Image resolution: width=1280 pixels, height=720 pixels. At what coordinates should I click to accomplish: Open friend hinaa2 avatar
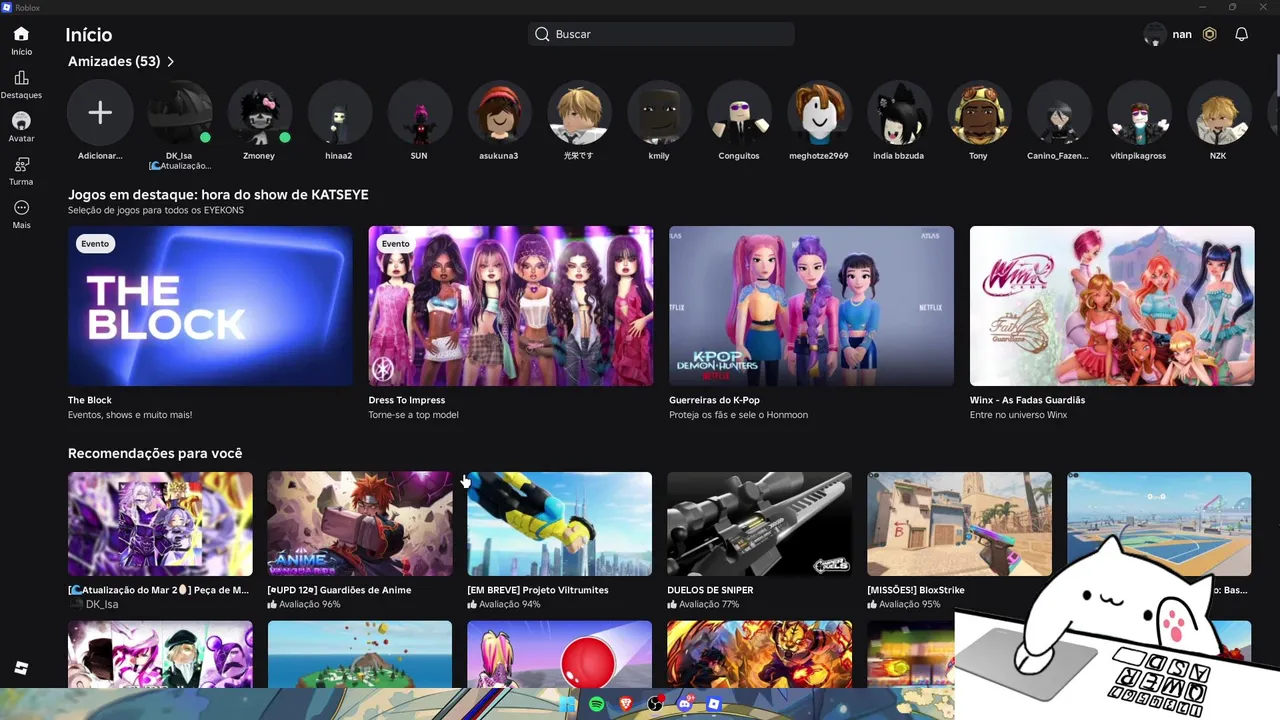(x=340, y=112)
